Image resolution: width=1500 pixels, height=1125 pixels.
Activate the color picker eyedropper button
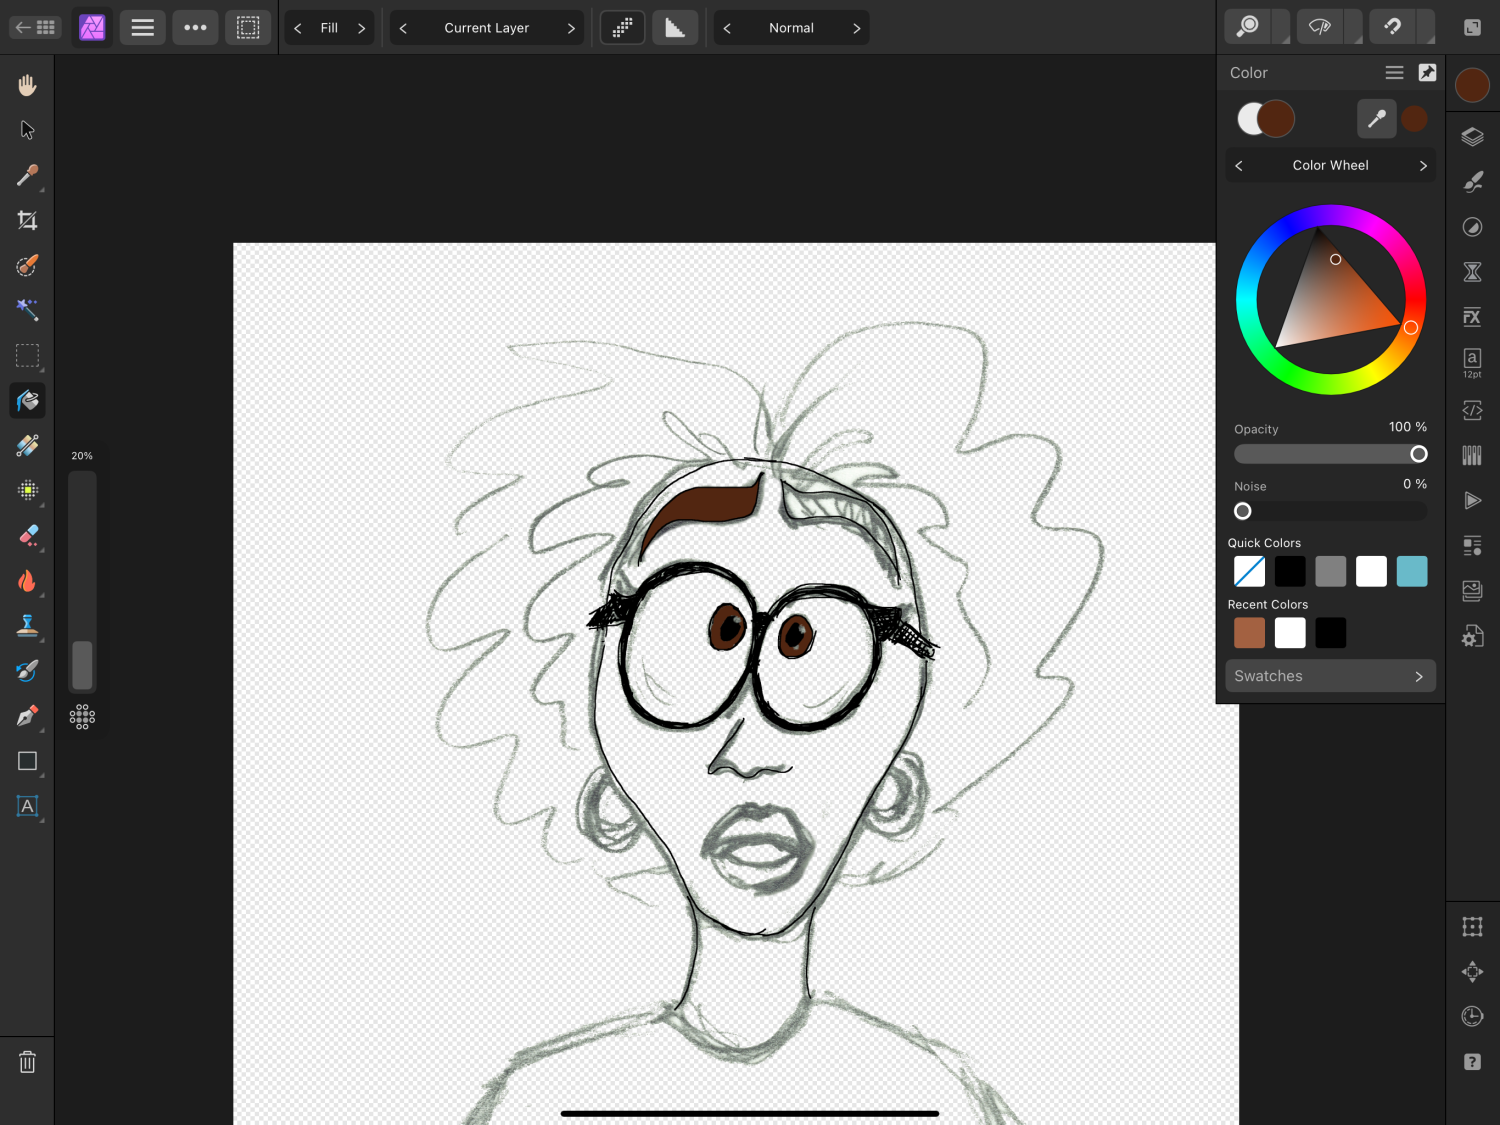(x=1376, y=118)
